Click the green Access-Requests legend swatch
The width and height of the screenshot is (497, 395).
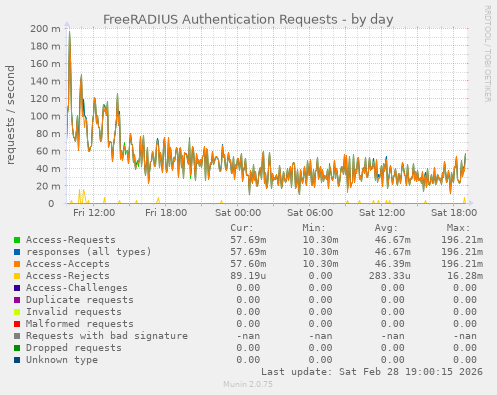coord(17,240)
